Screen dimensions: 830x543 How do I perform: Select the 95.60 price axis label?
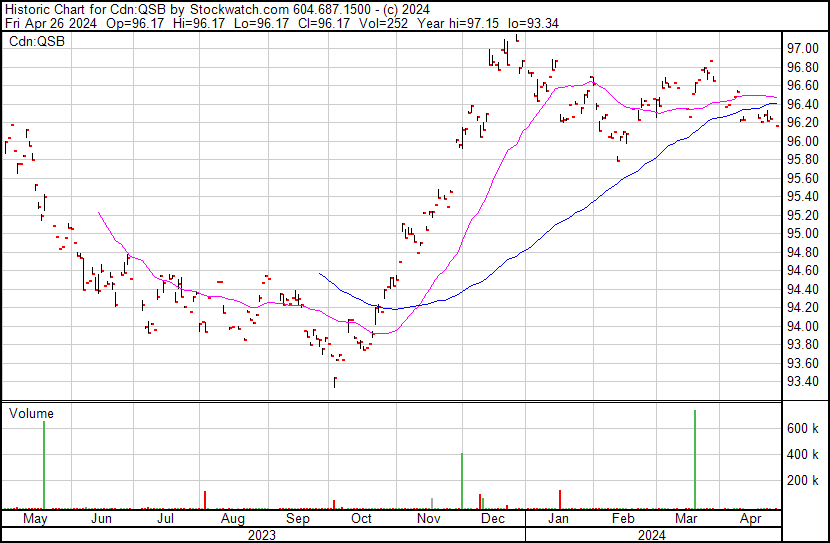pos(802,178)
